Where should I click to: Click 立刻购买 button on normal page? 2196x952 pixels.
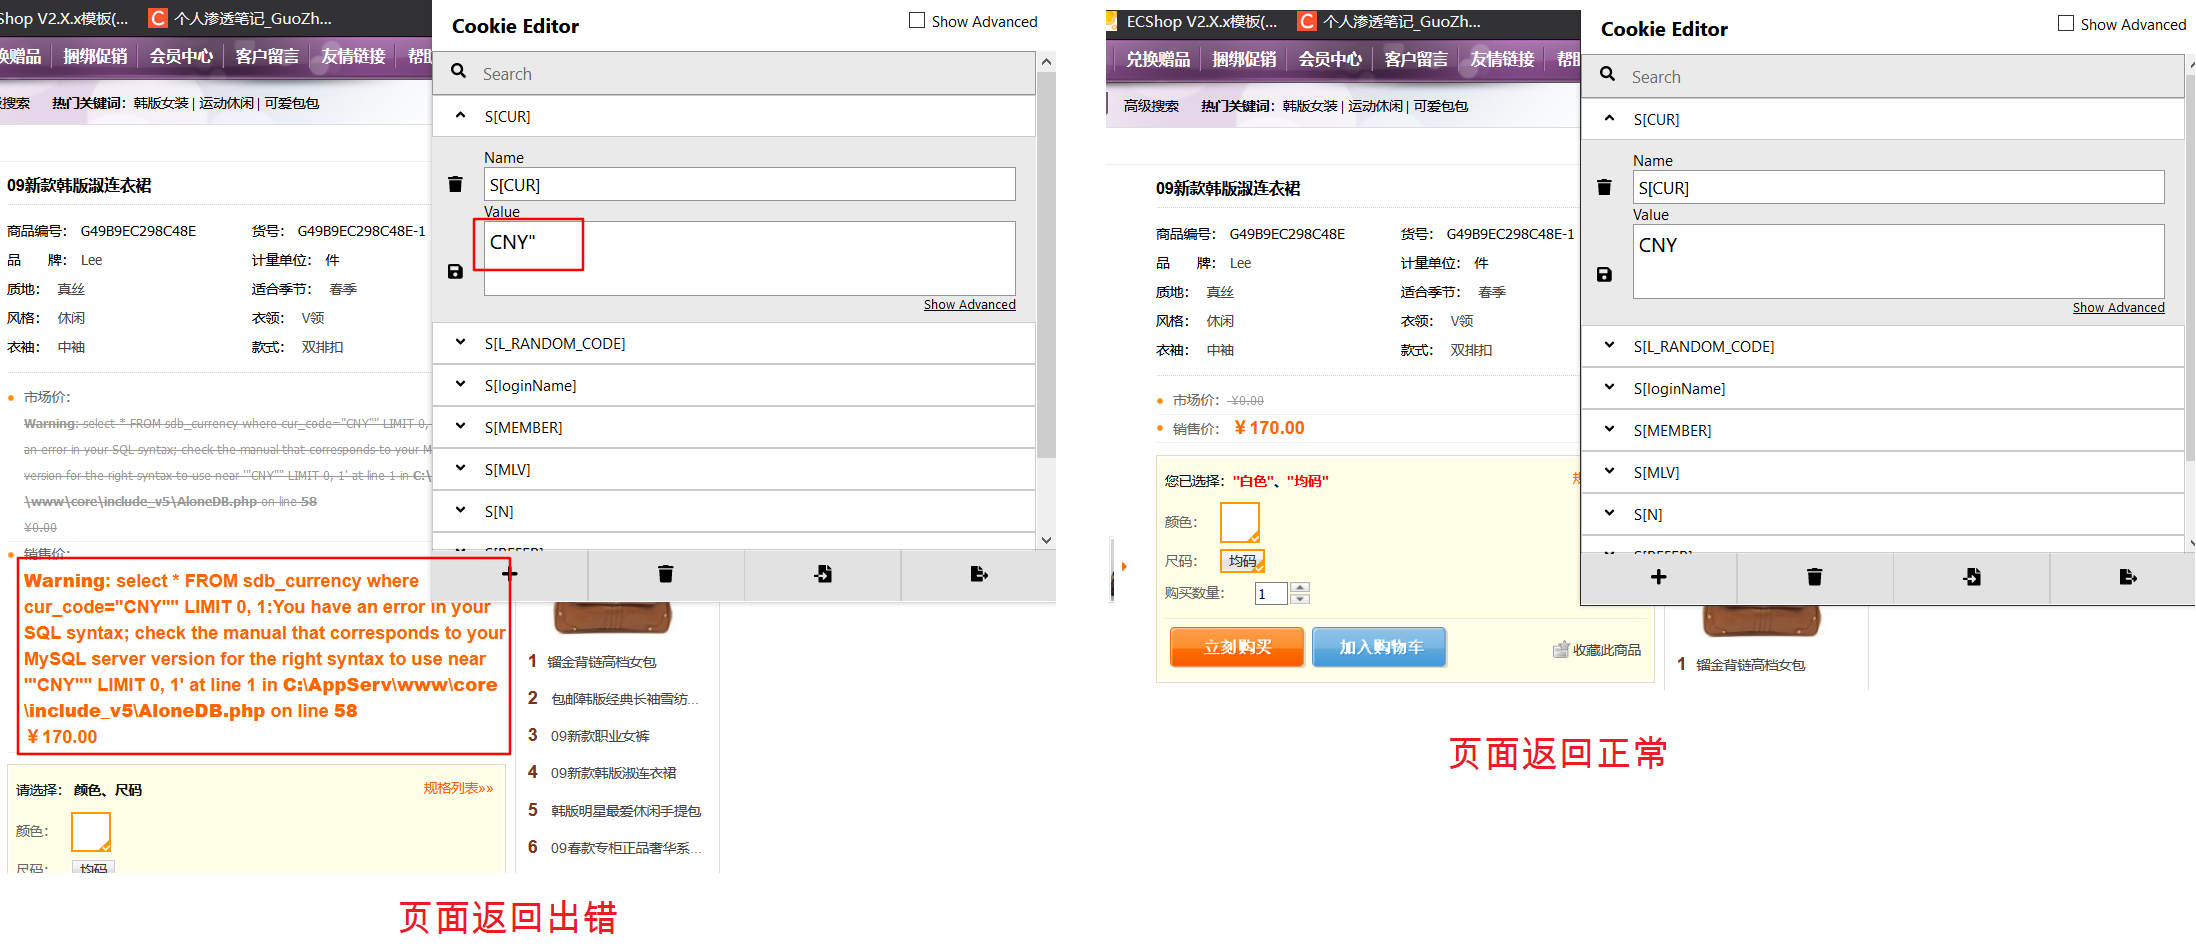(x=1237, y=647)
